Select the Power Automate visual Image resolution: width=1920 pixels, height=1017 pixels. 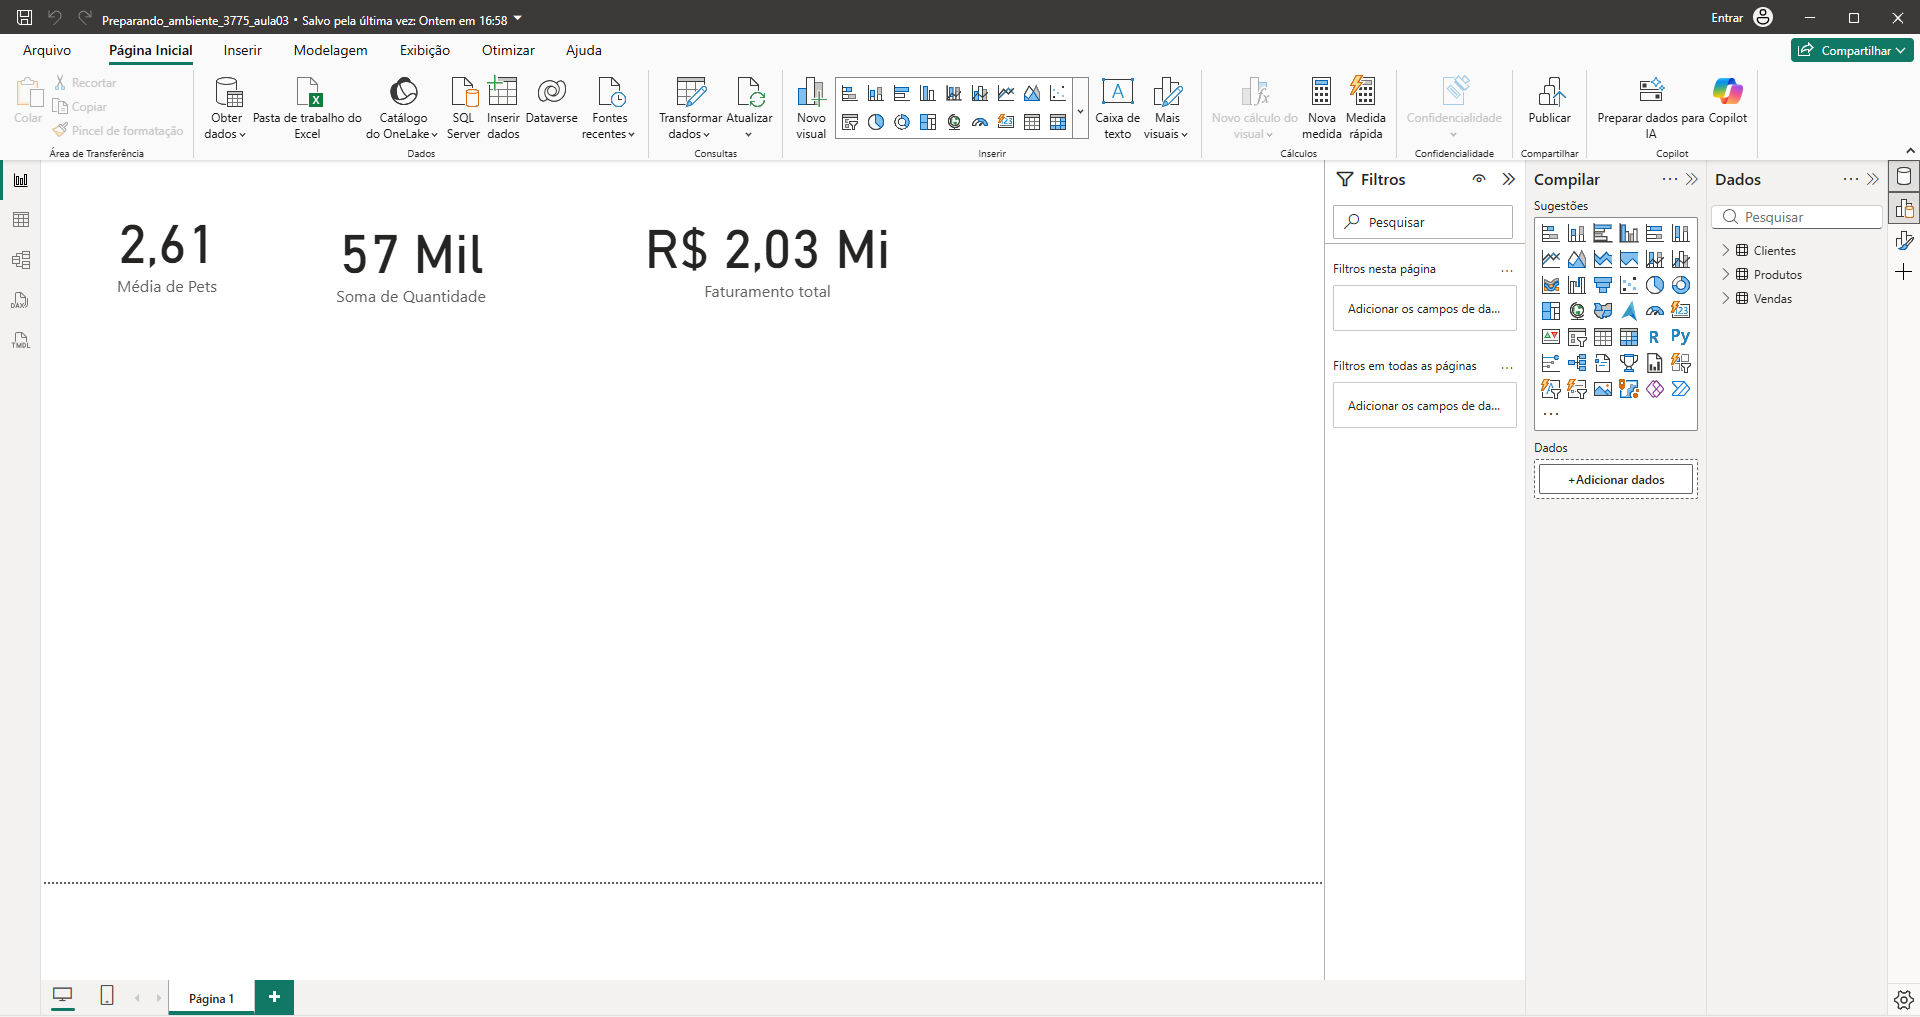[x=1680, y=389]
